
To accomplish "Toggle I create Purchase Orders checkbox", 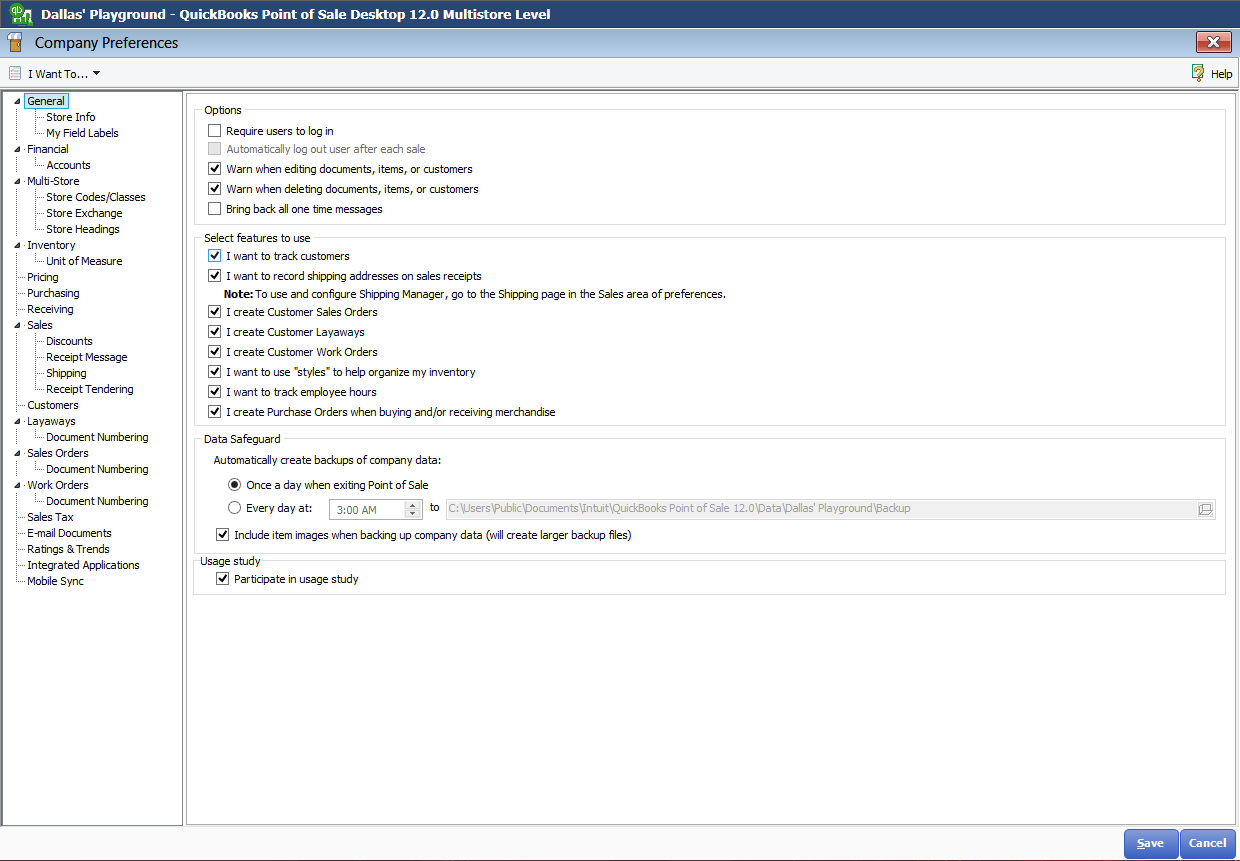I will (214, 412).
